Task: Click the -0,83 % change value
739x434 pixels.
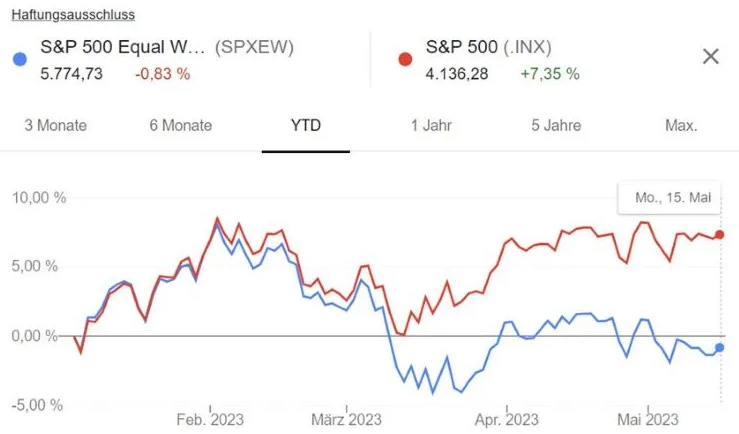Action: pos(162,73)
